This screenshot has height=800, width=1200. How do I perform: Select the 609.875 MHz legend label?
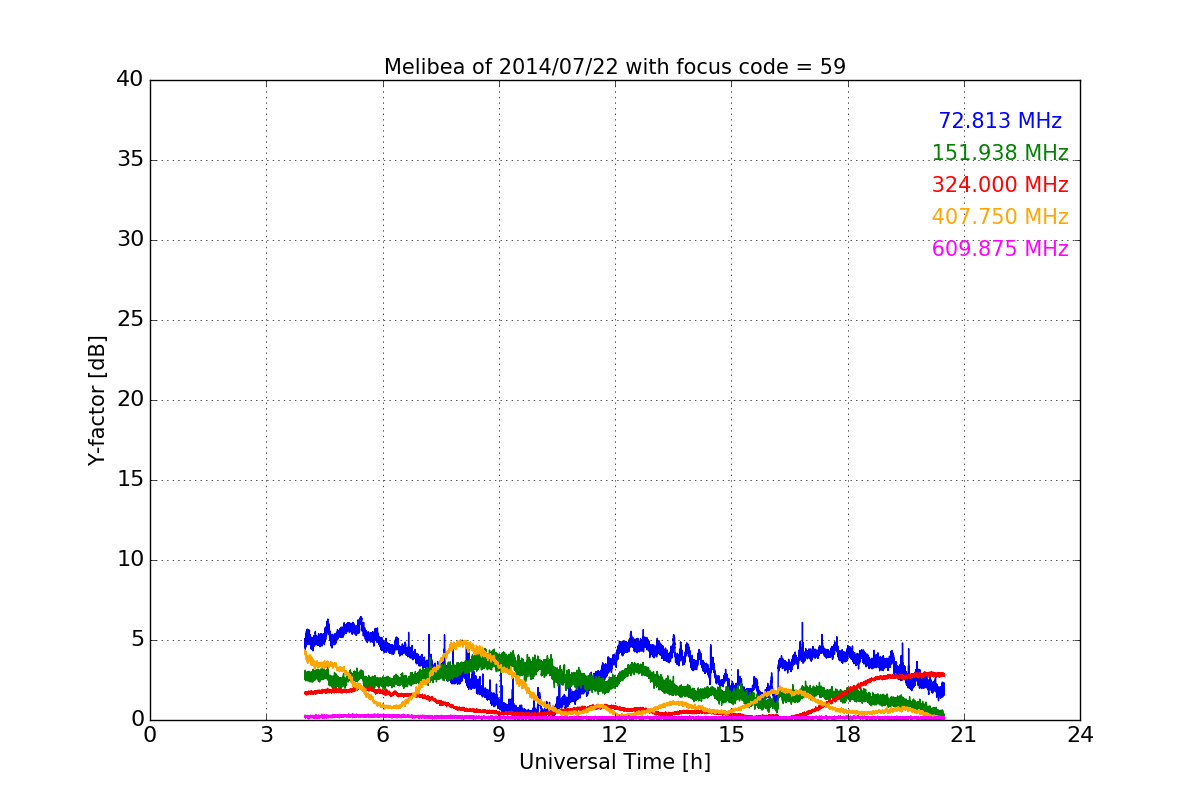click(1000, 249)
